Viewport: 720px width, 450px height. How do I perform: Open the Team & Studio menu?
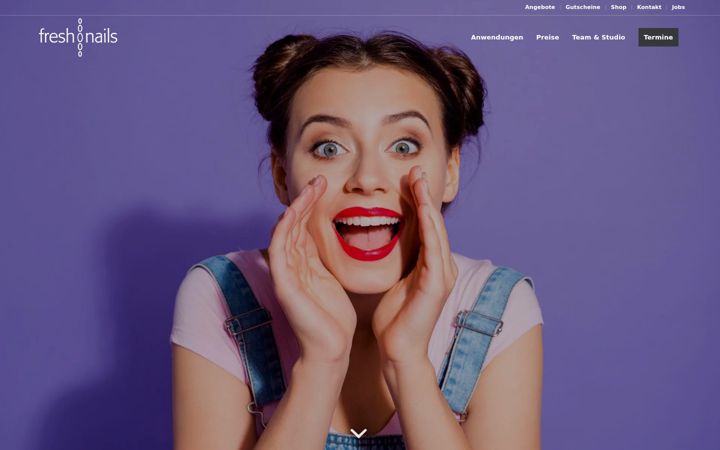click(598, 37)
